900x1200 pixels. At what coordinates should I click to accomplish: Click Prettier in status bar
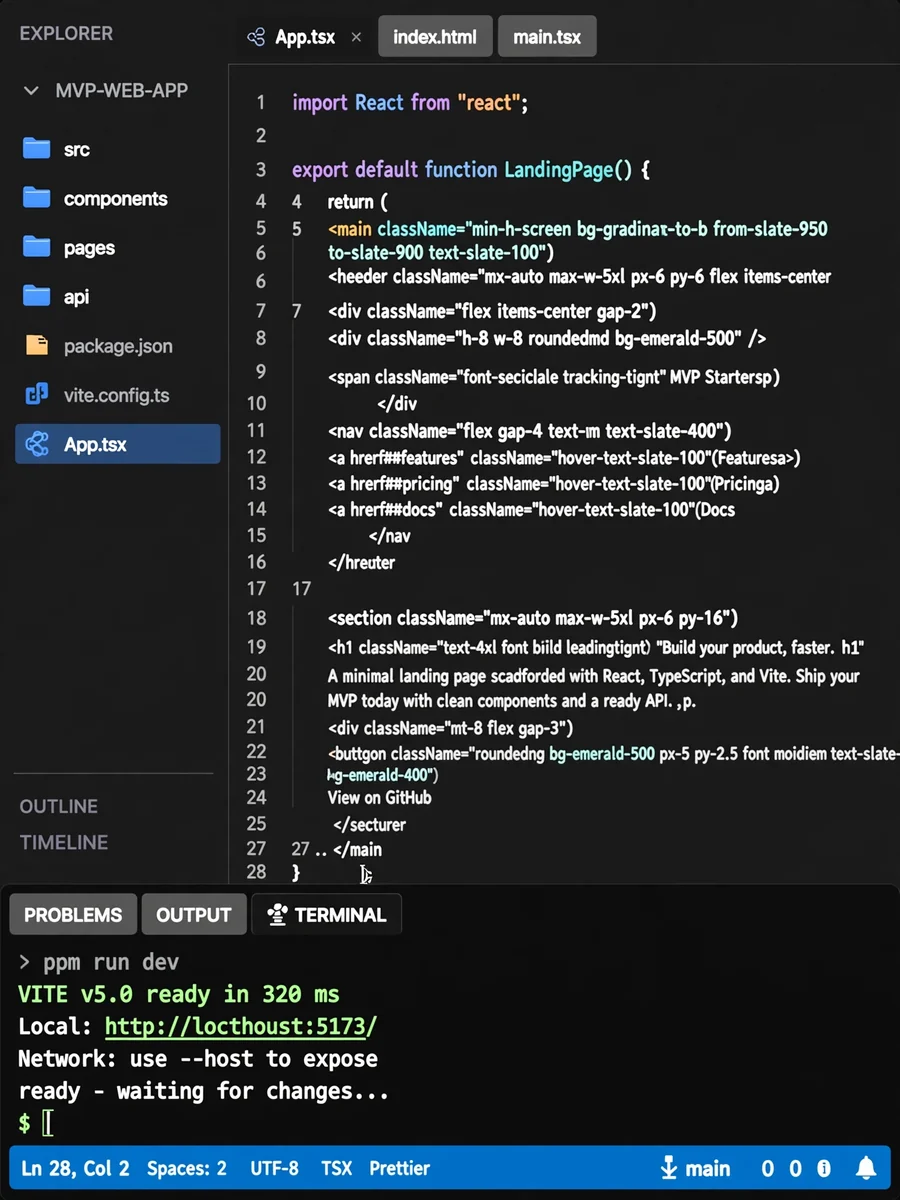coord(399,1168)
